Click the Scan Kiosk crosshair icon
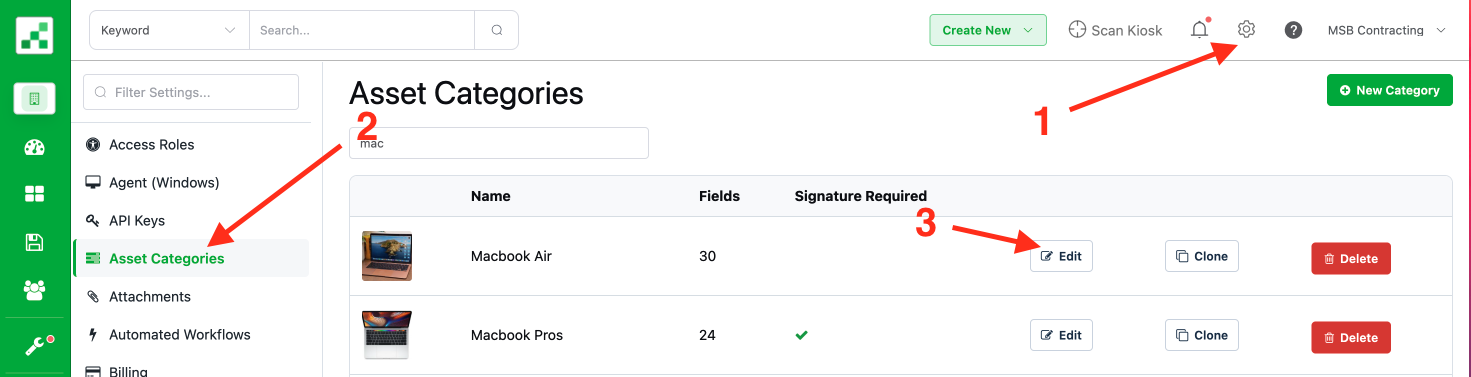The image size is (1471, 377). pyautogui.click(x=1077, y=30)
